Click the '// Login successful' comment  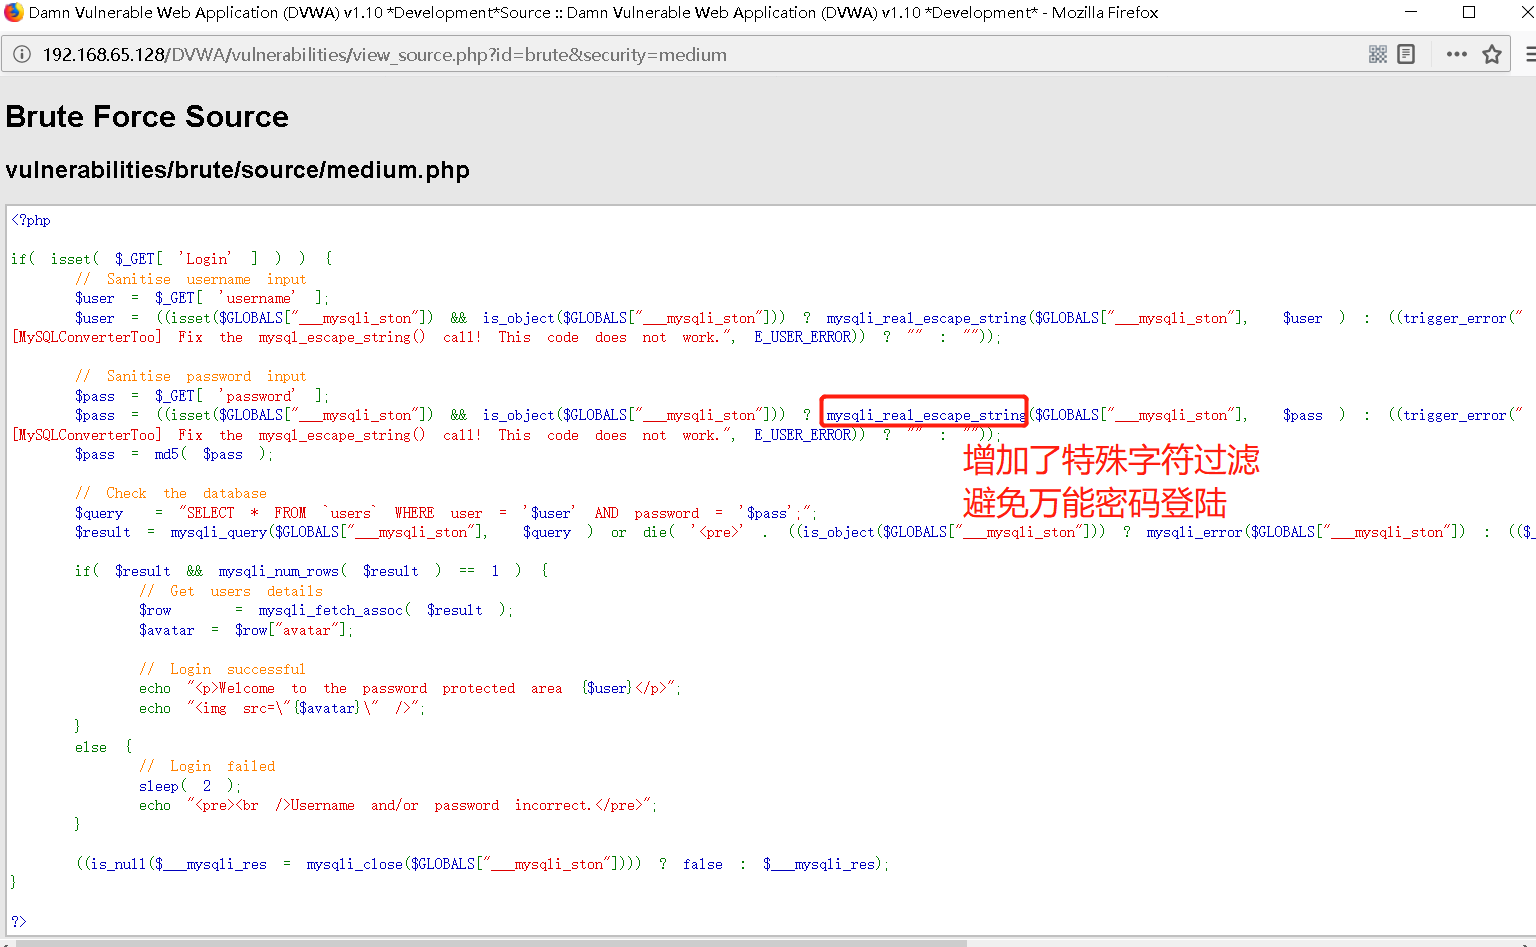pyautogui.click(x=222, y=669)
